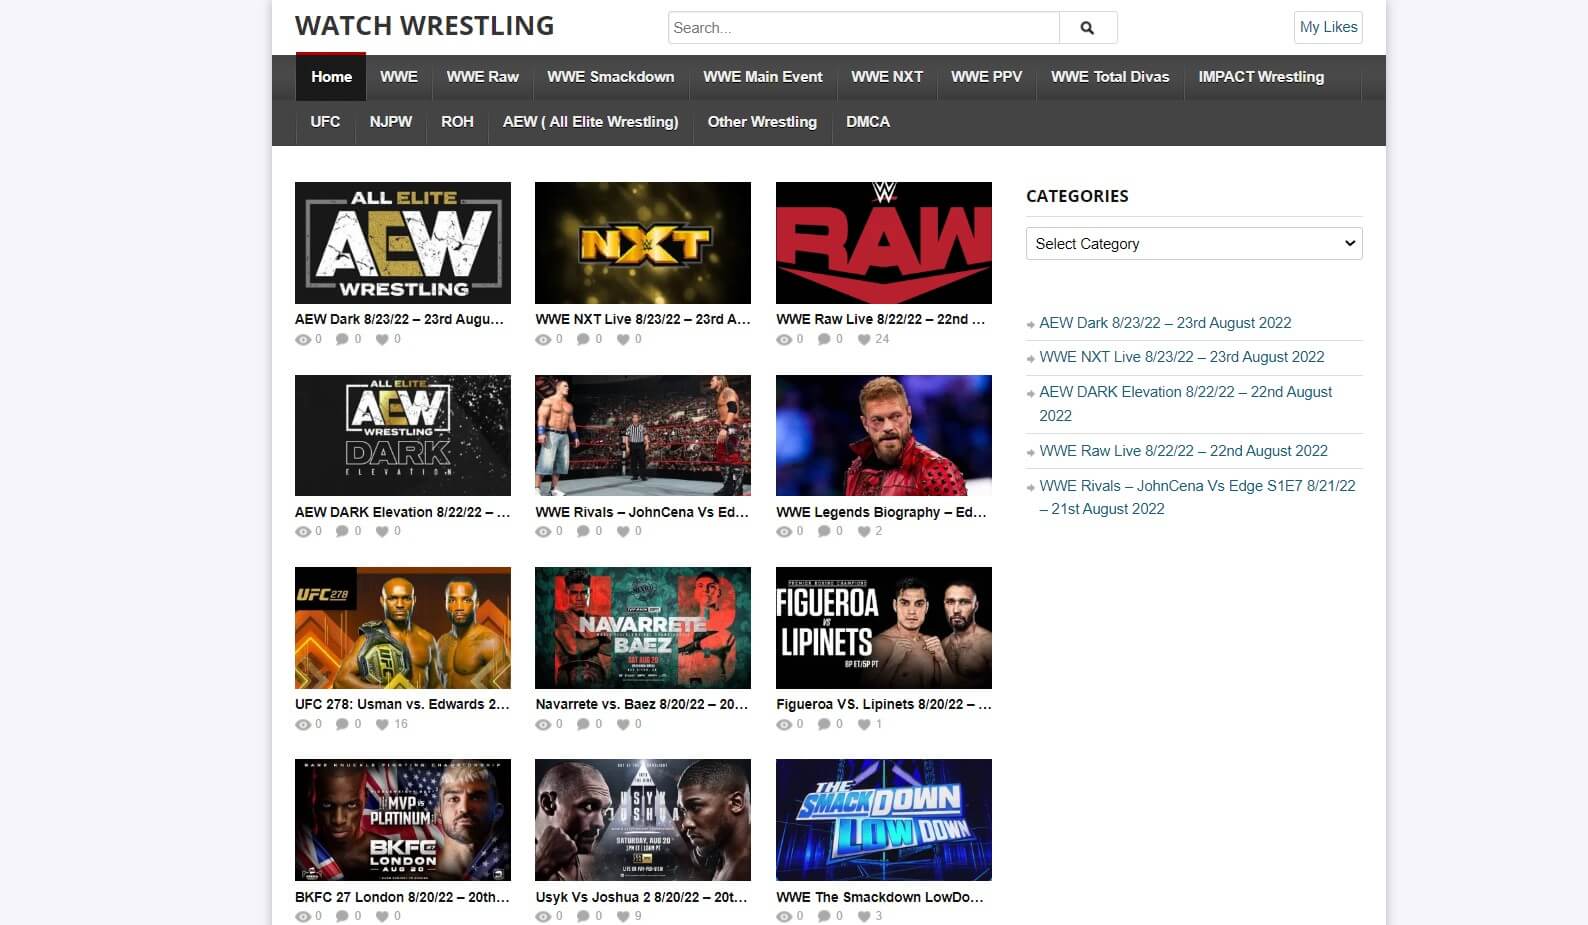Click inside the Search text field
Viewport: 1588px width, 925px height.
coord(864,28)
